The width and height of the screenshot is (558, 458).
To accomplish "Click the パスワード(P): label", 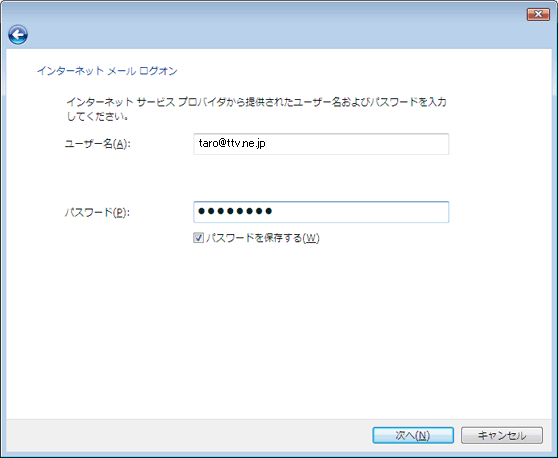I will click(97, 212).
